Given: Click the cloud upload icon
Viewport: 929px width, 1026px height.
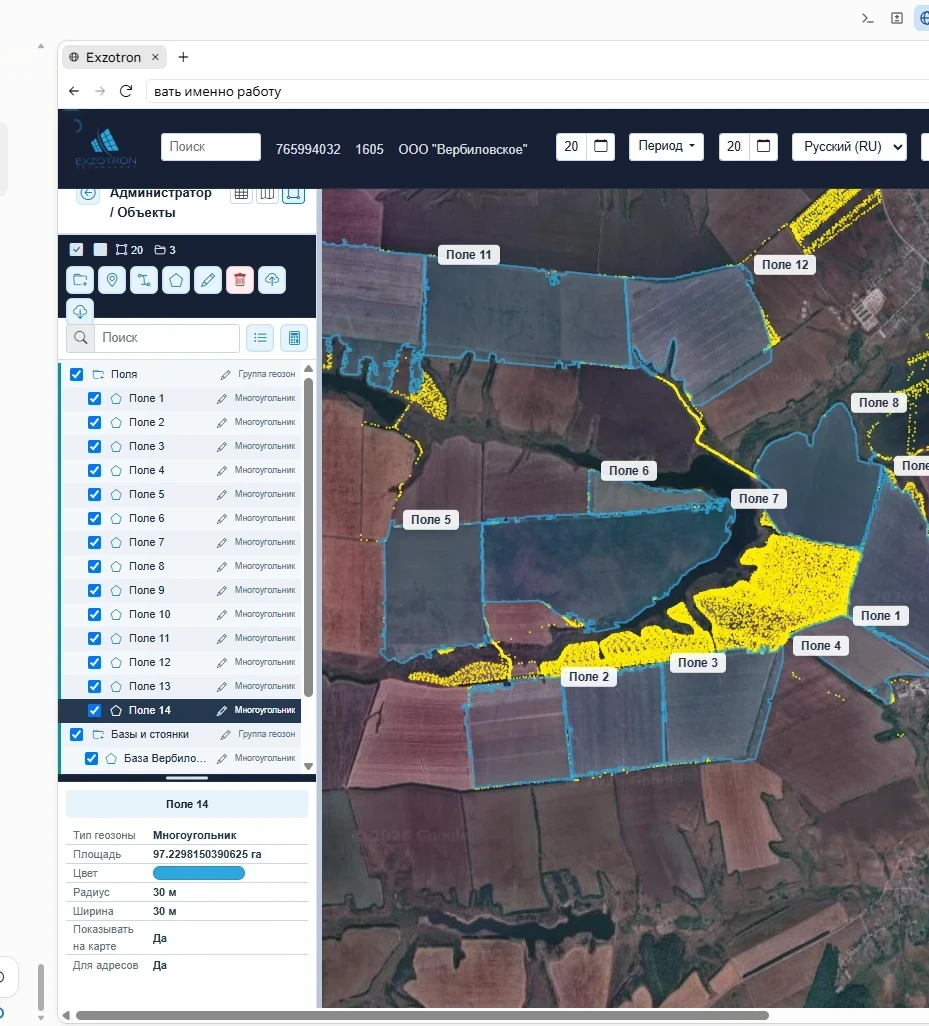Looking at the screenshot, I should pos(272,280).
